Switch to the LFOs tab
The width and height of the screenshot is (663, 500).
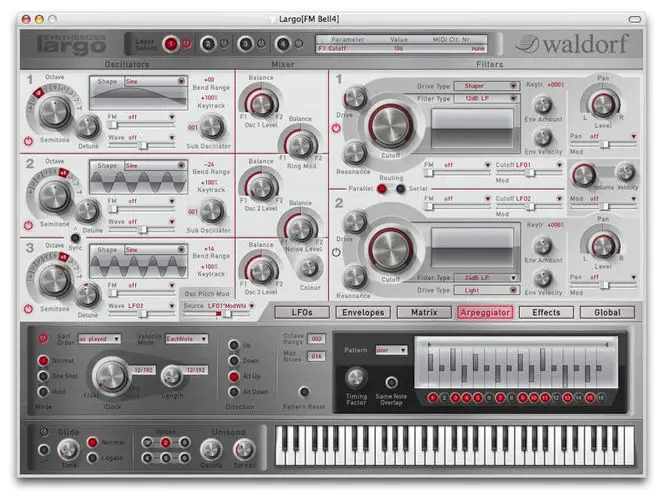click(x=302, y=312)
